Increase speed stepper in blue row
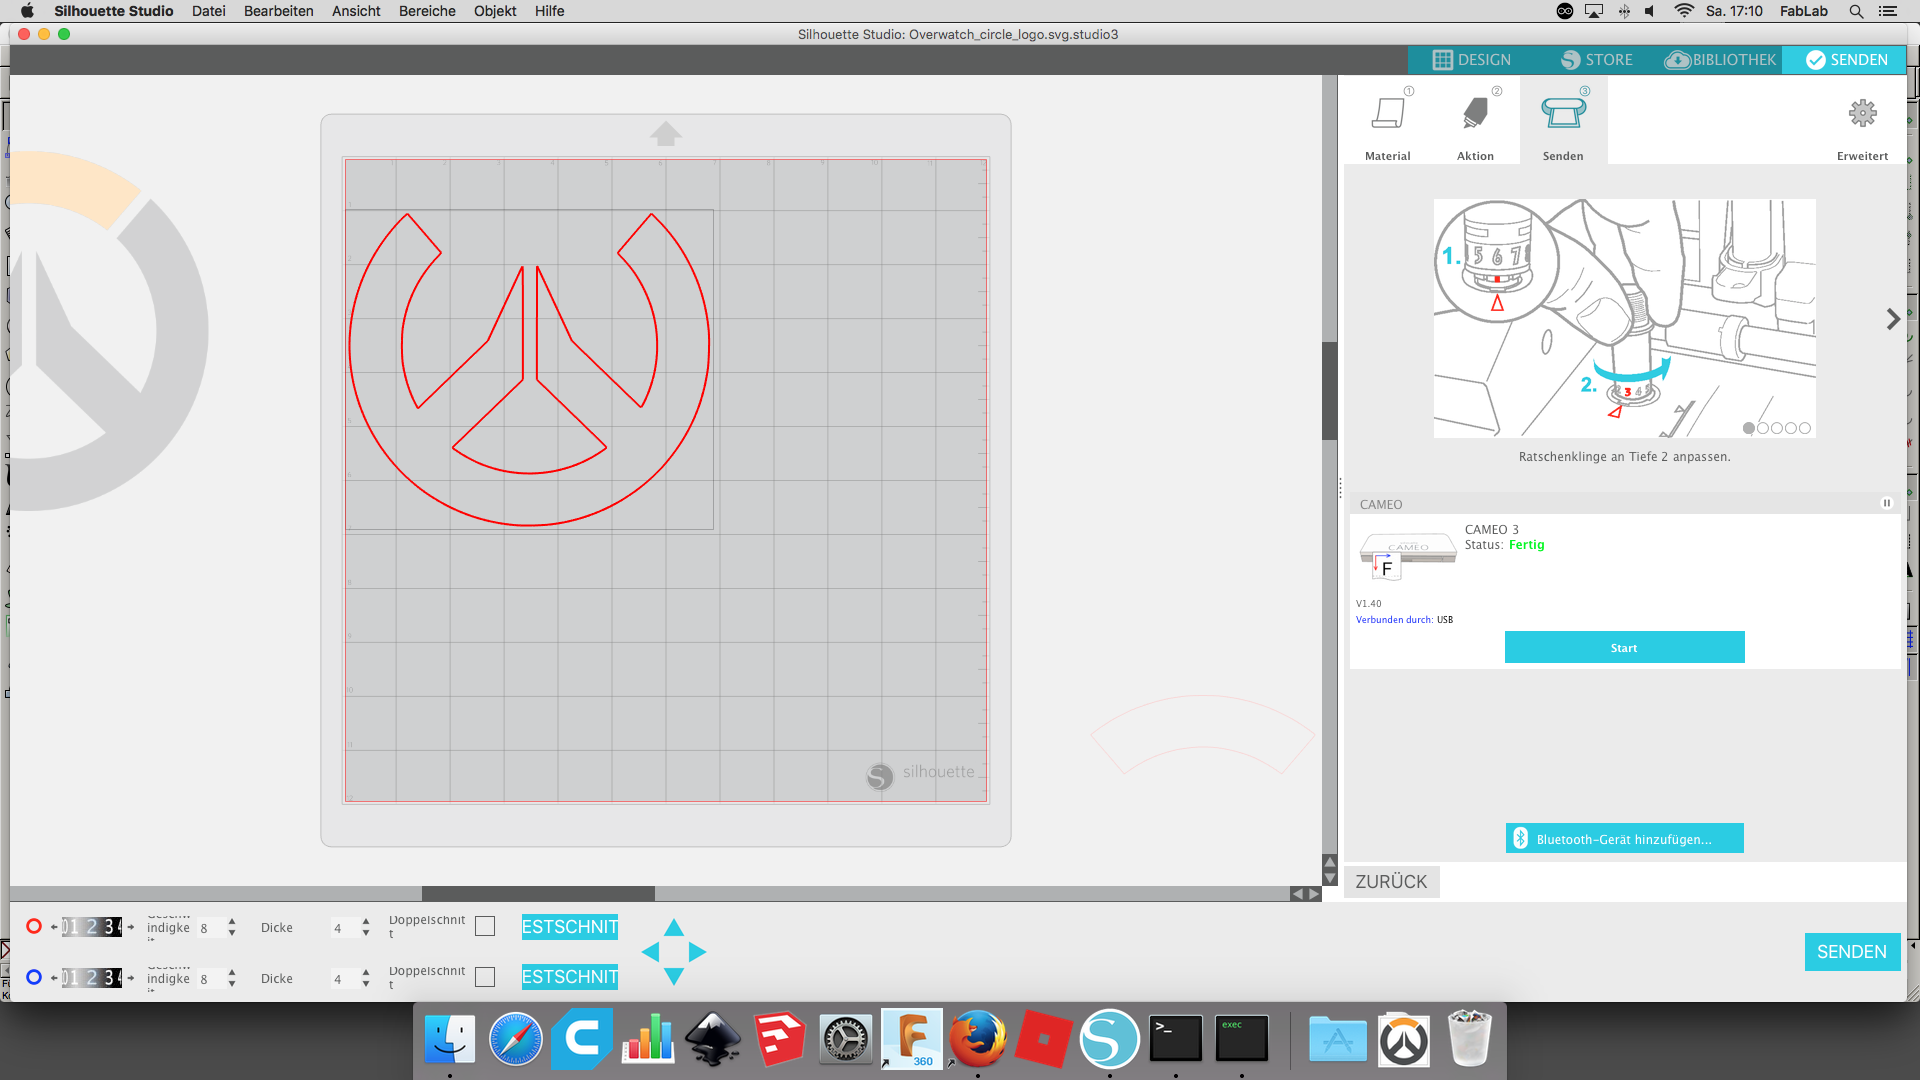Viewport: 1920px width, 1080px height. [232, 972]
